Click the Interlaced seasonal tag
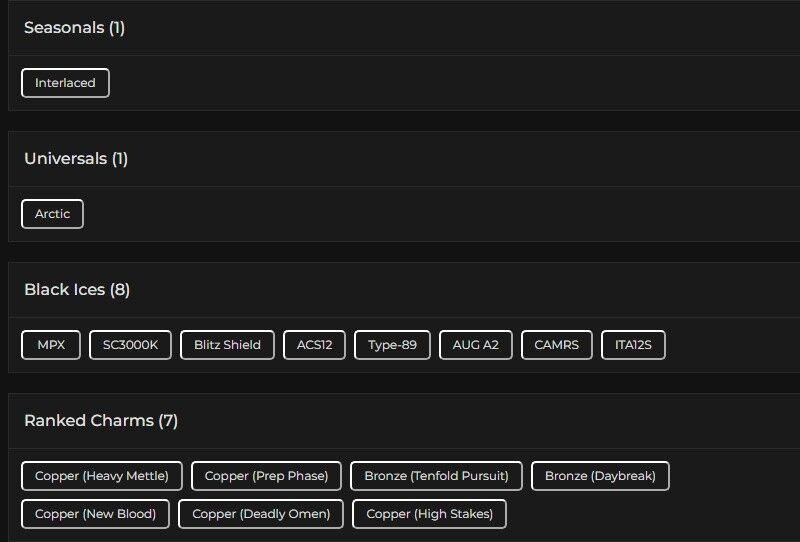800x542 pixels. (65, 83)
